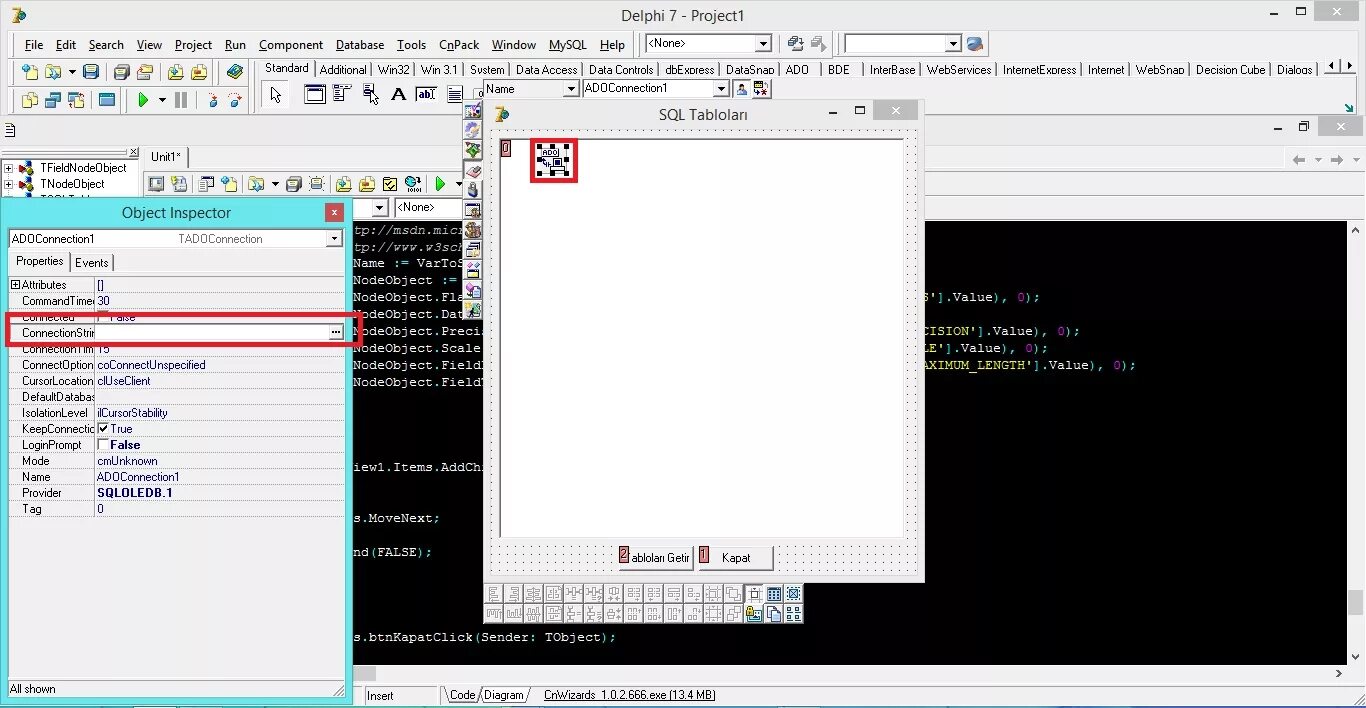
Task: Click the Help contents book icon
Action: click(x=235, y=72)
